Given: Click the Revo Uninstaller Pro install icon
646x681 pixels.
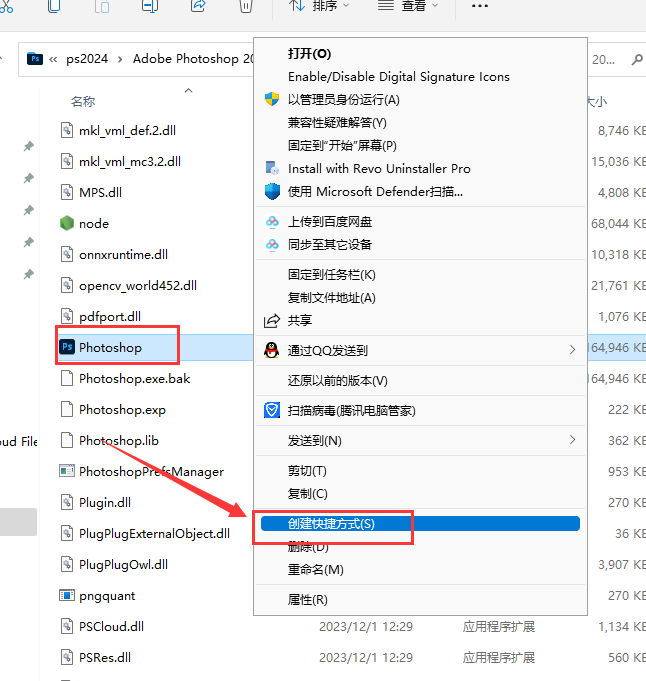Looking at the screenshot, I should click(271, 169).
